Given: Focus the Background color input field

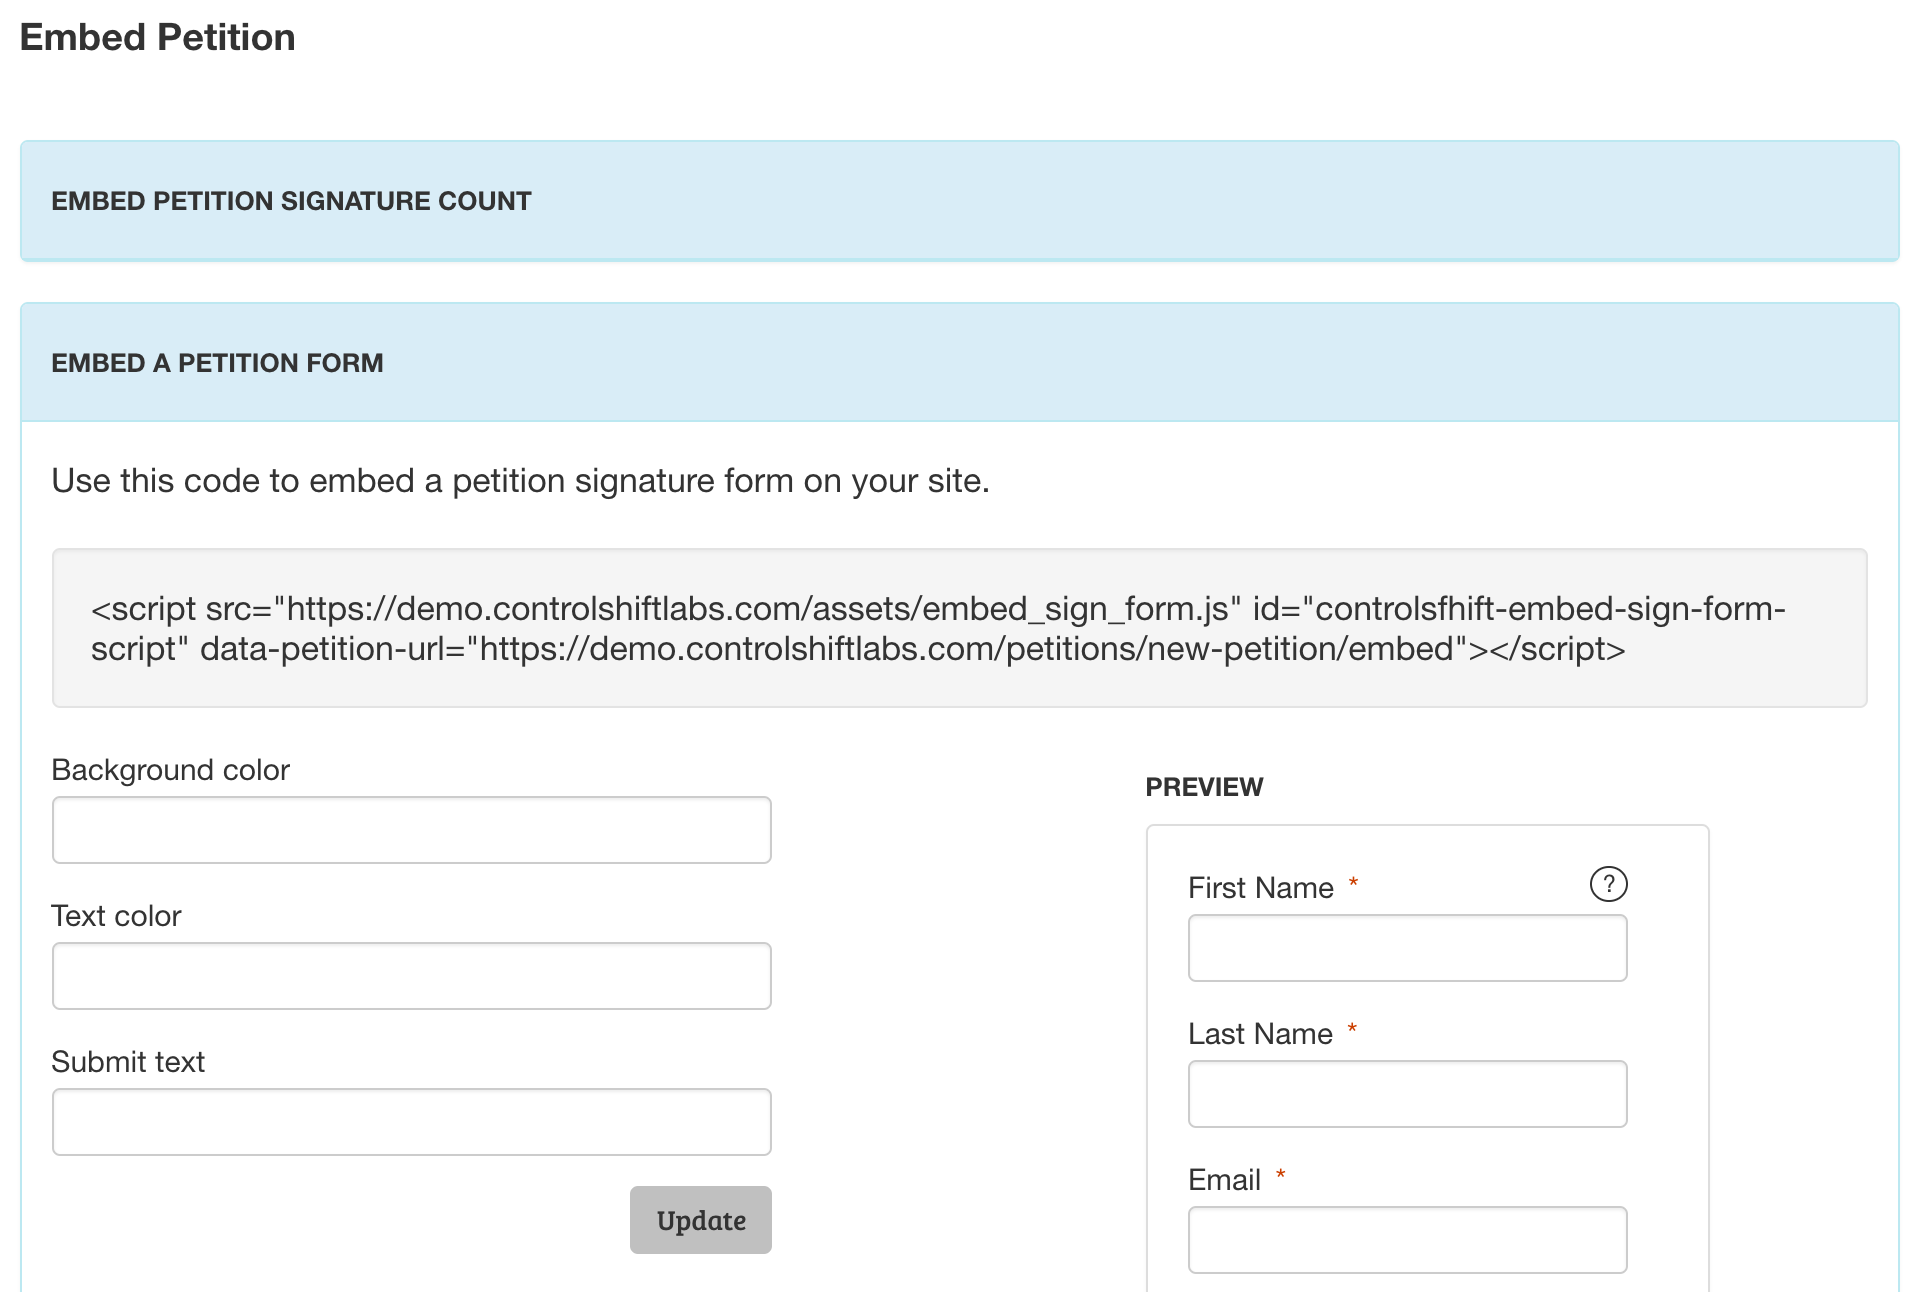Looking at the screenshot, I should point(411,830).
